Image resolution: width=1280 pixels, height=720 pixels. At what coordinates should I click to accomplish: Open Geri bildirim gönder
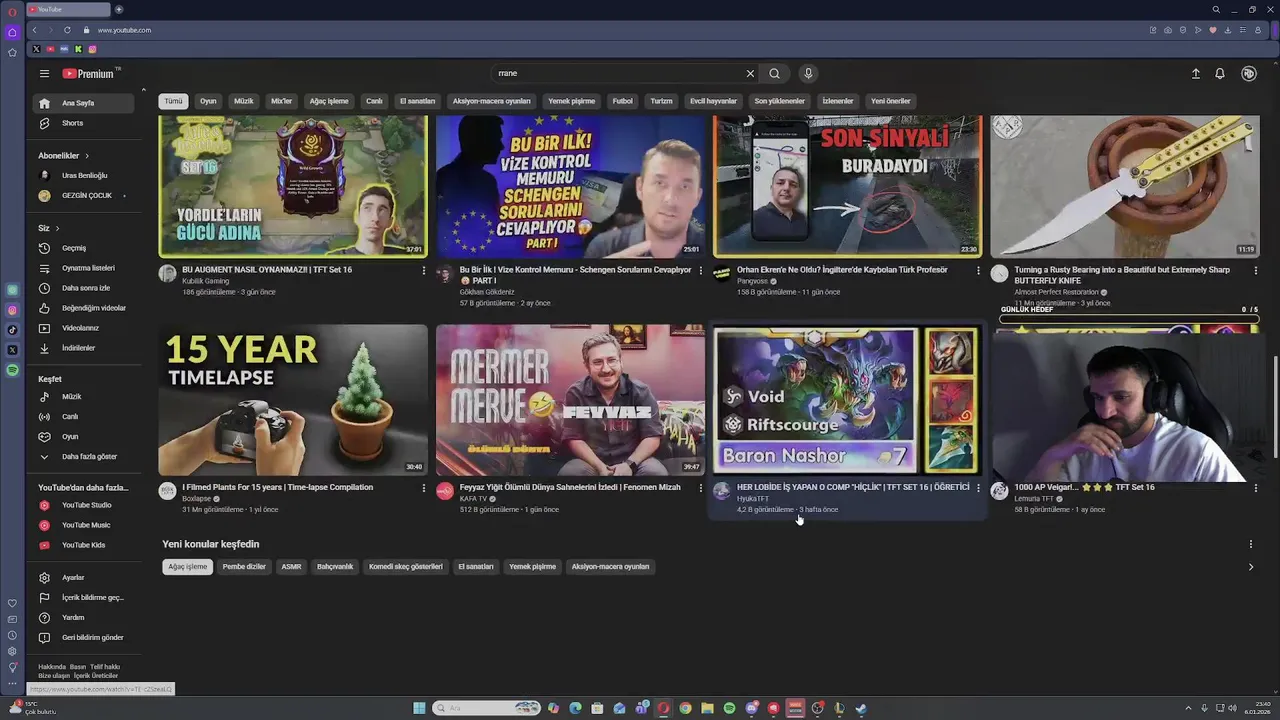pyautogui.click(x=82, y=638)
